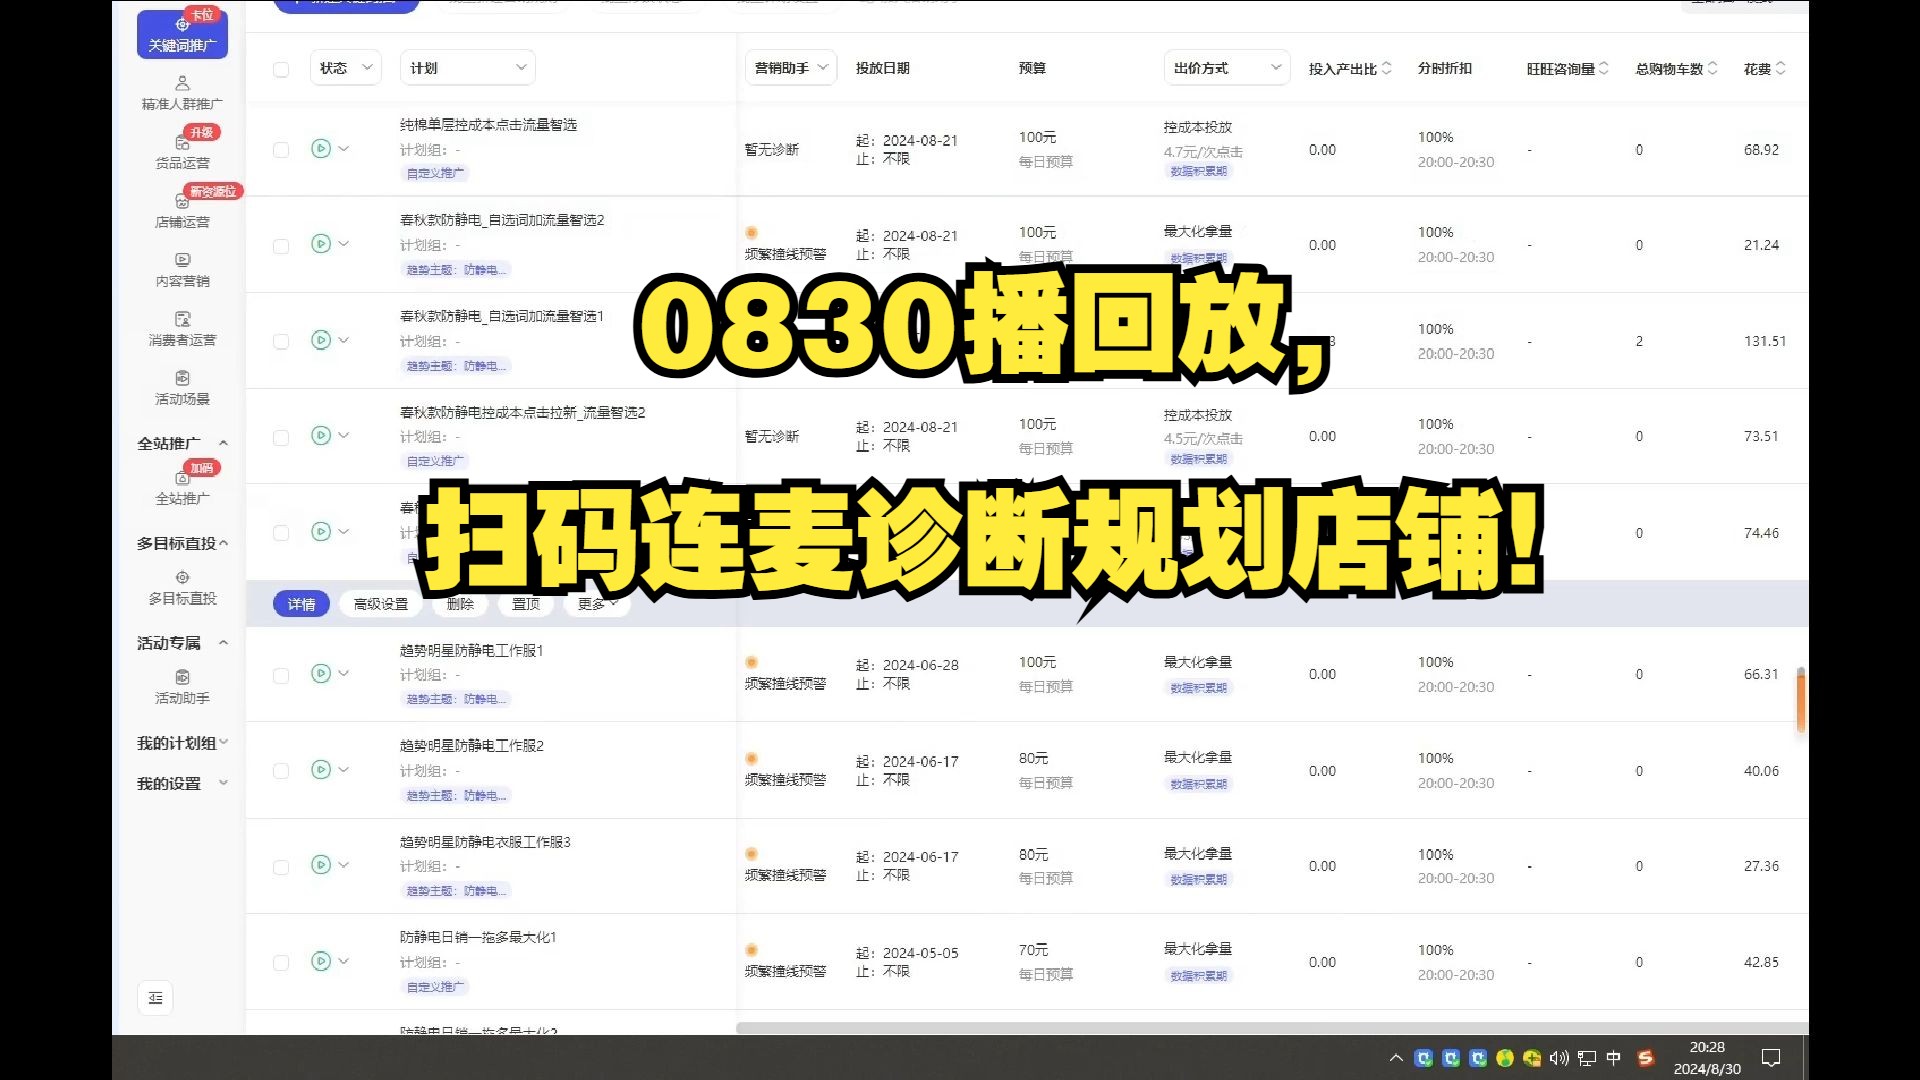The height and width of the screenshot is (1080, 1920).
Task: Open Windows notification center icon
Action: [x=1771, y=1058]
